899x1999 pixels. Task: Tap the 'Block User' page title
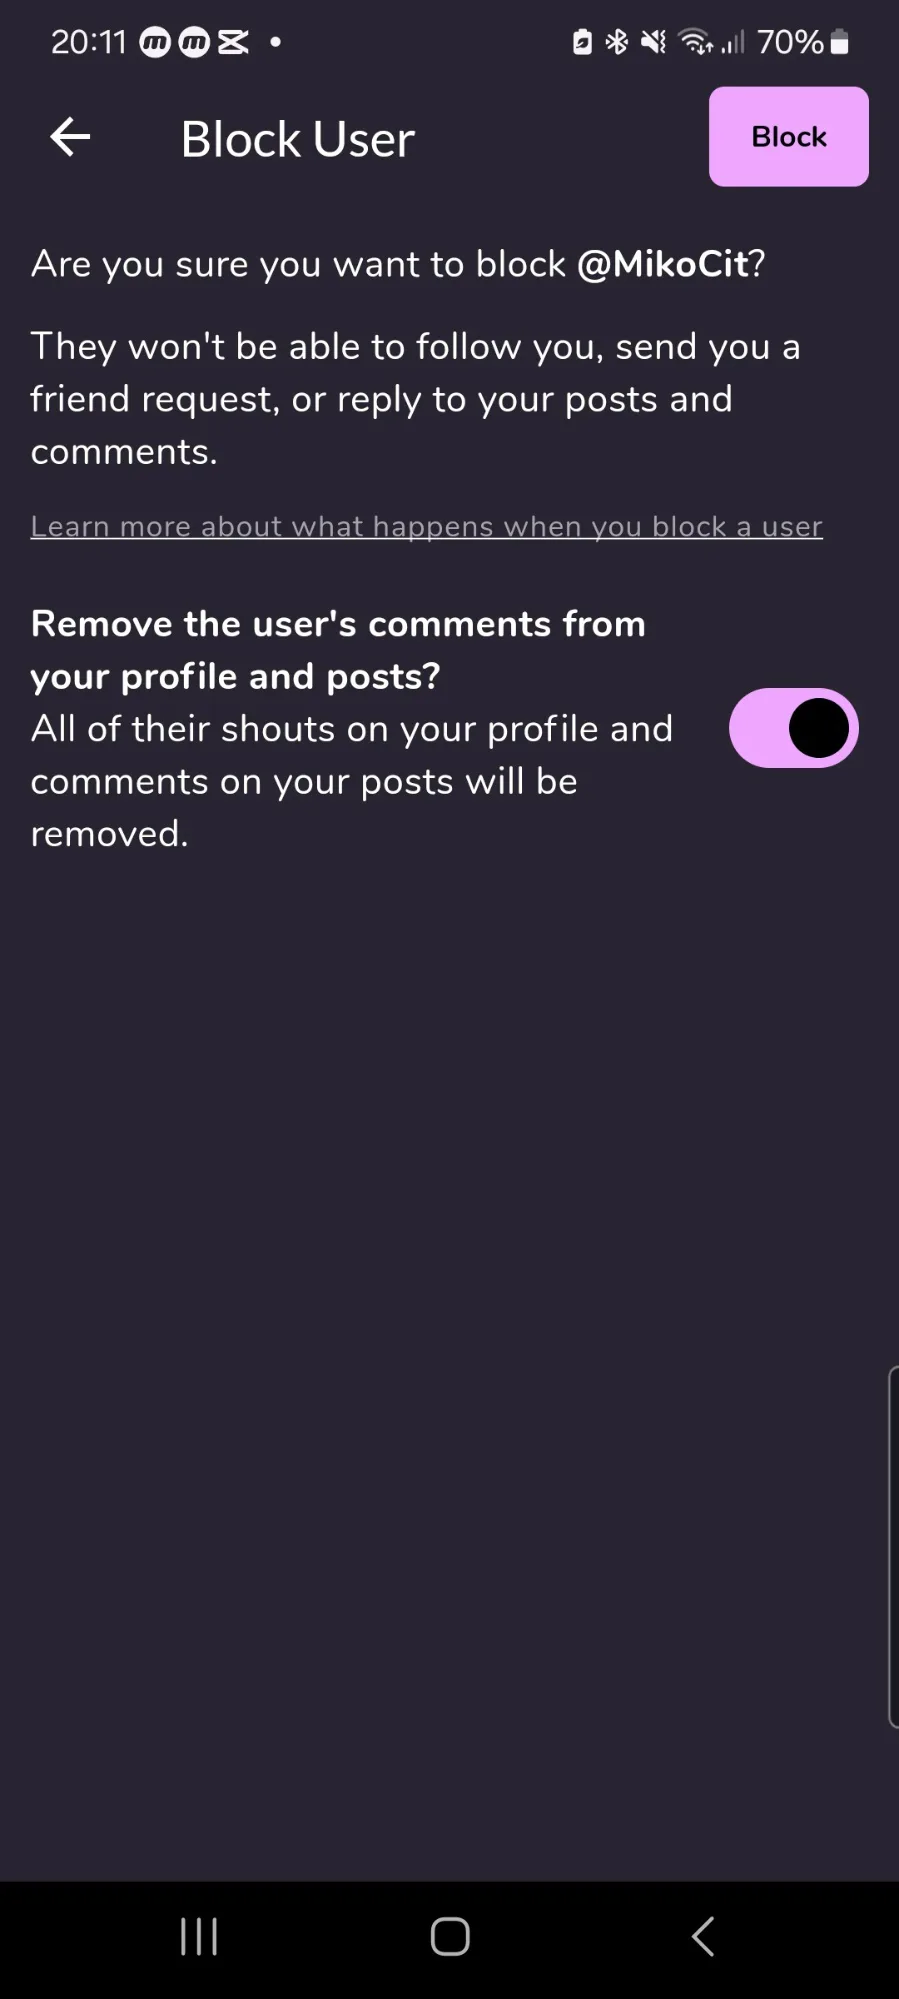297,139
